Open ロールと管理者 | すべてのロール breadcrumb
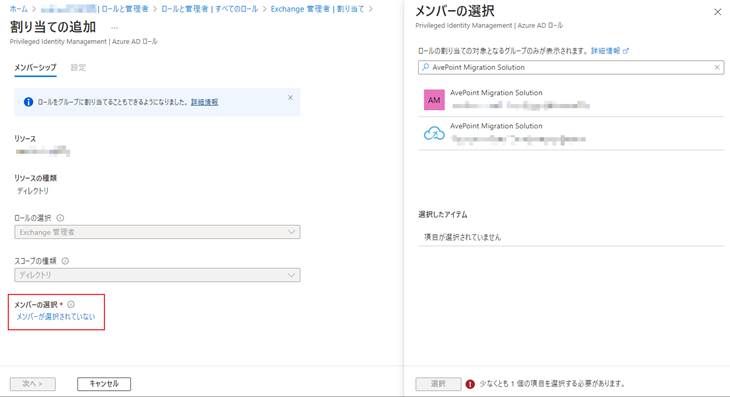This screenshot has height=397, width=730. (x=210, y=9)
